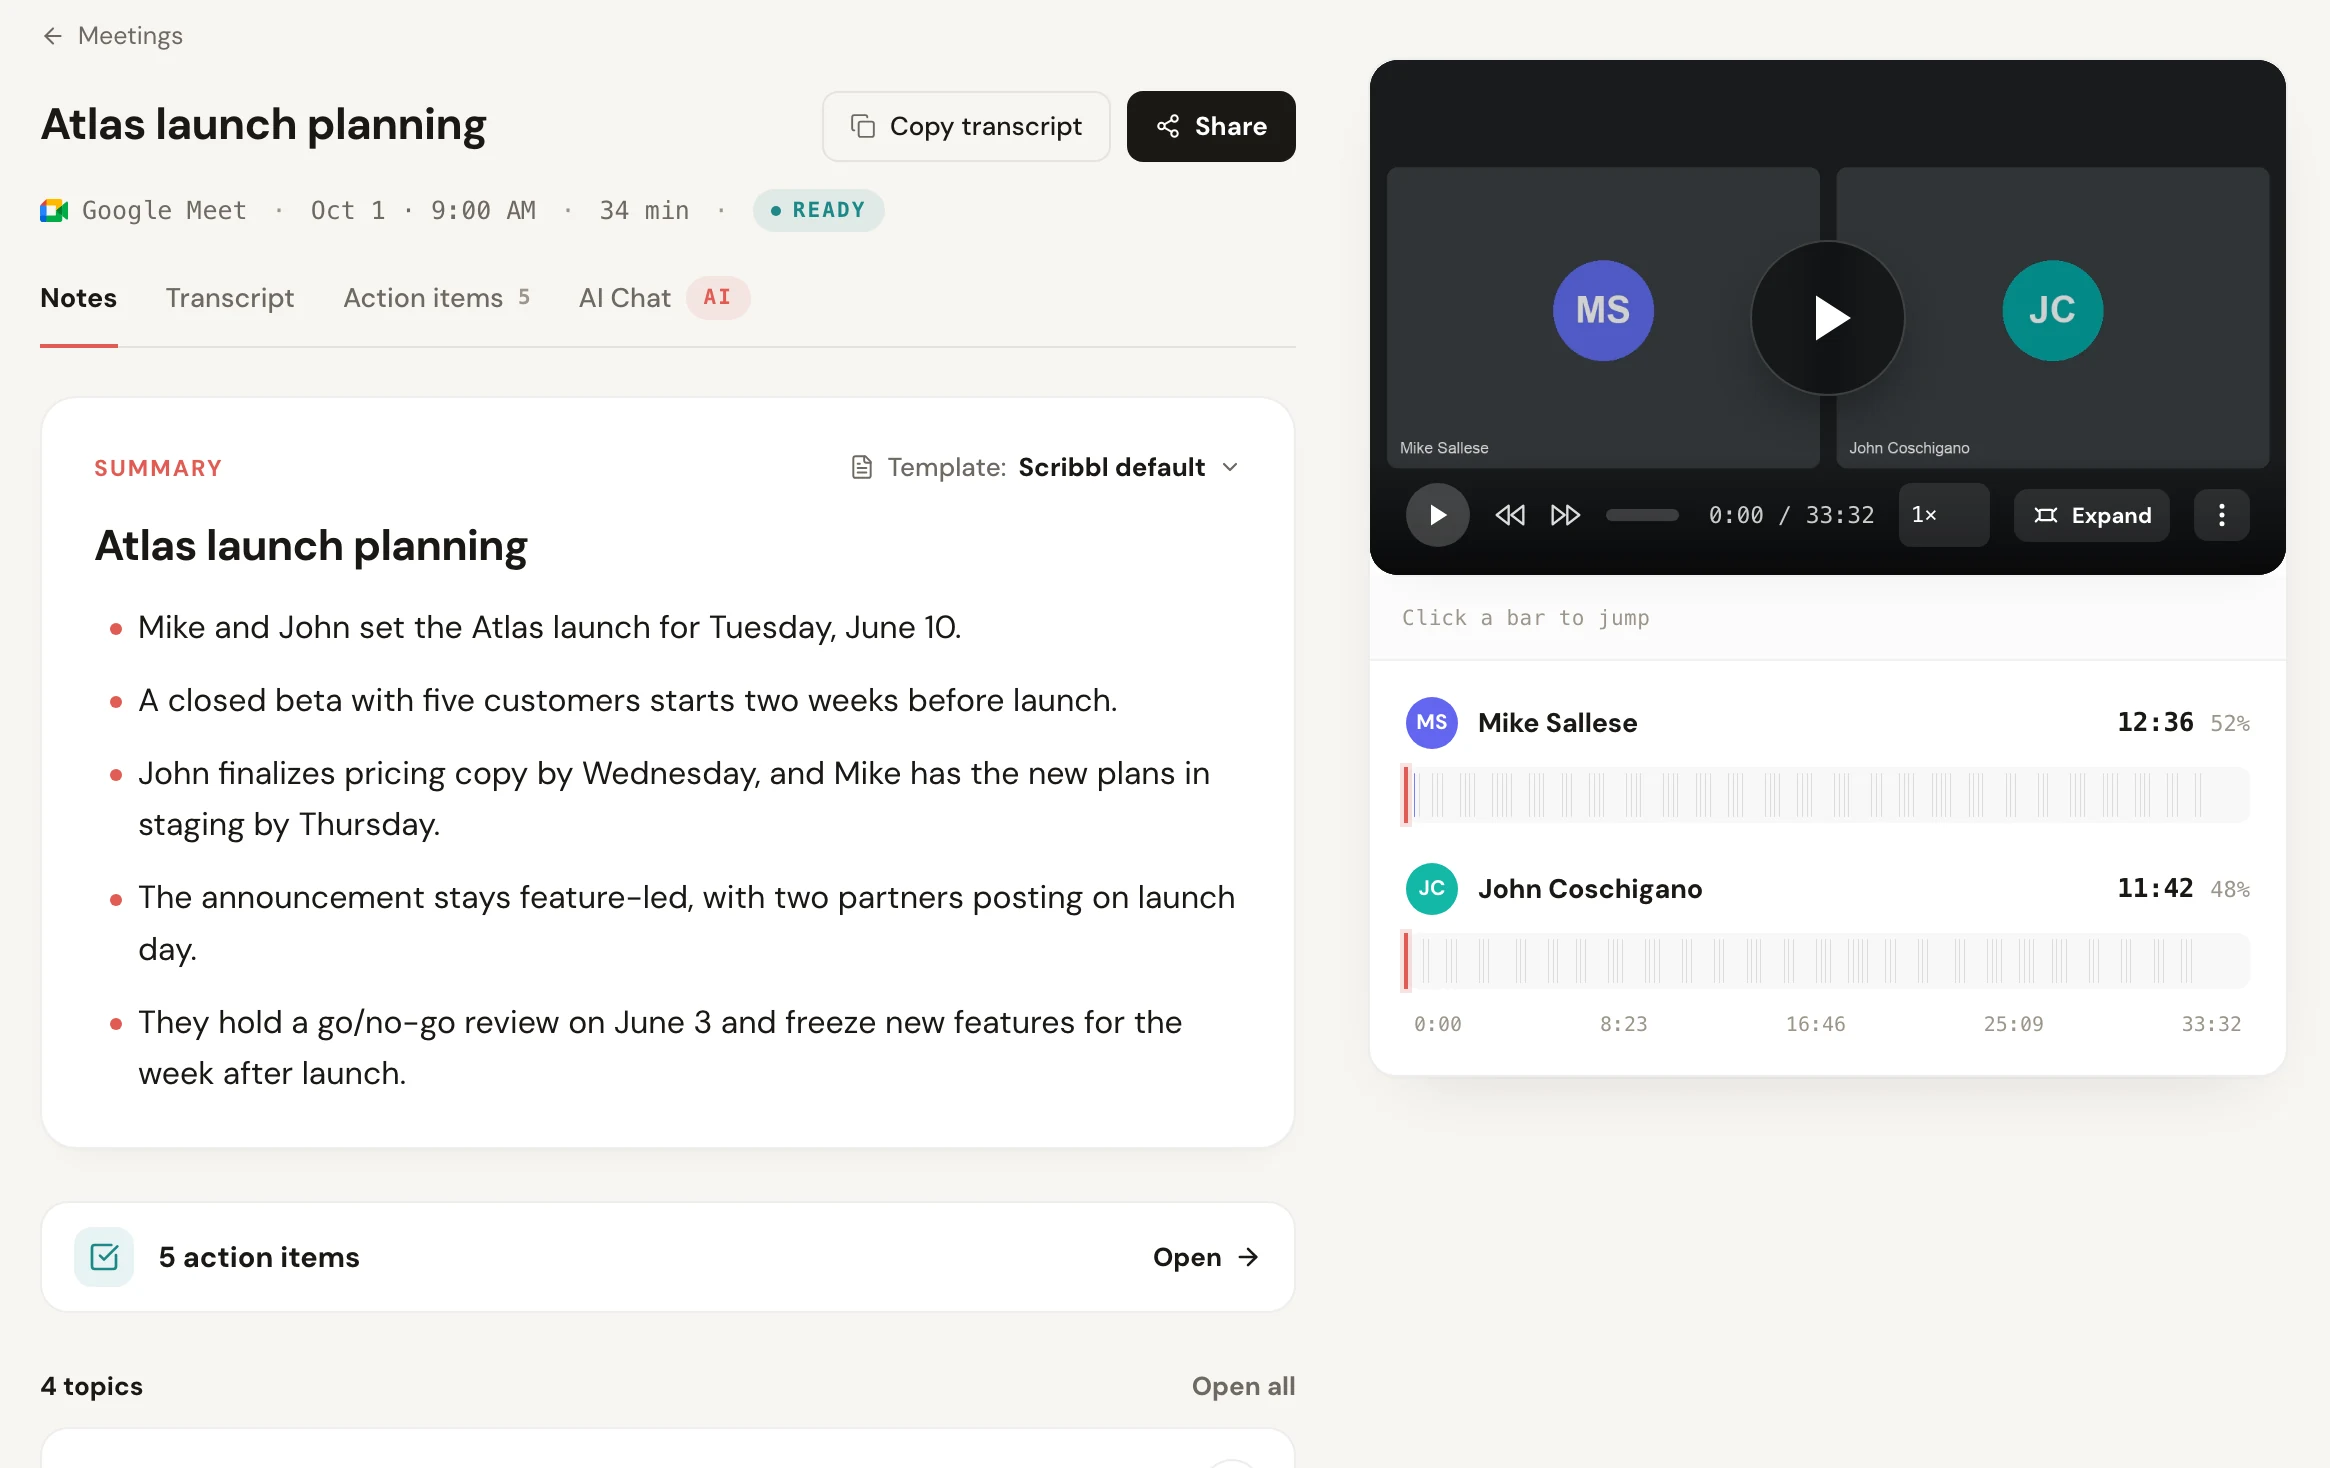Open the video more options menu

(x=2221, y=515)
